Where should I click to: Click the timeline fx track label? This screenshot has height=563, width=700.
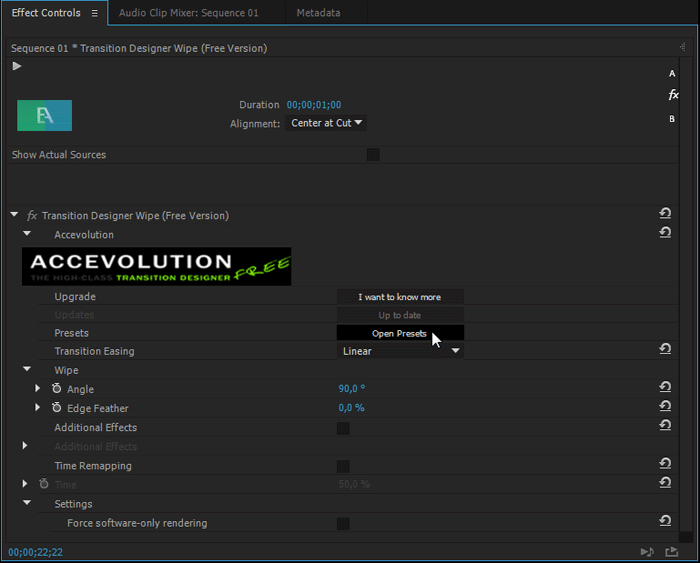[x=673, y=95]
